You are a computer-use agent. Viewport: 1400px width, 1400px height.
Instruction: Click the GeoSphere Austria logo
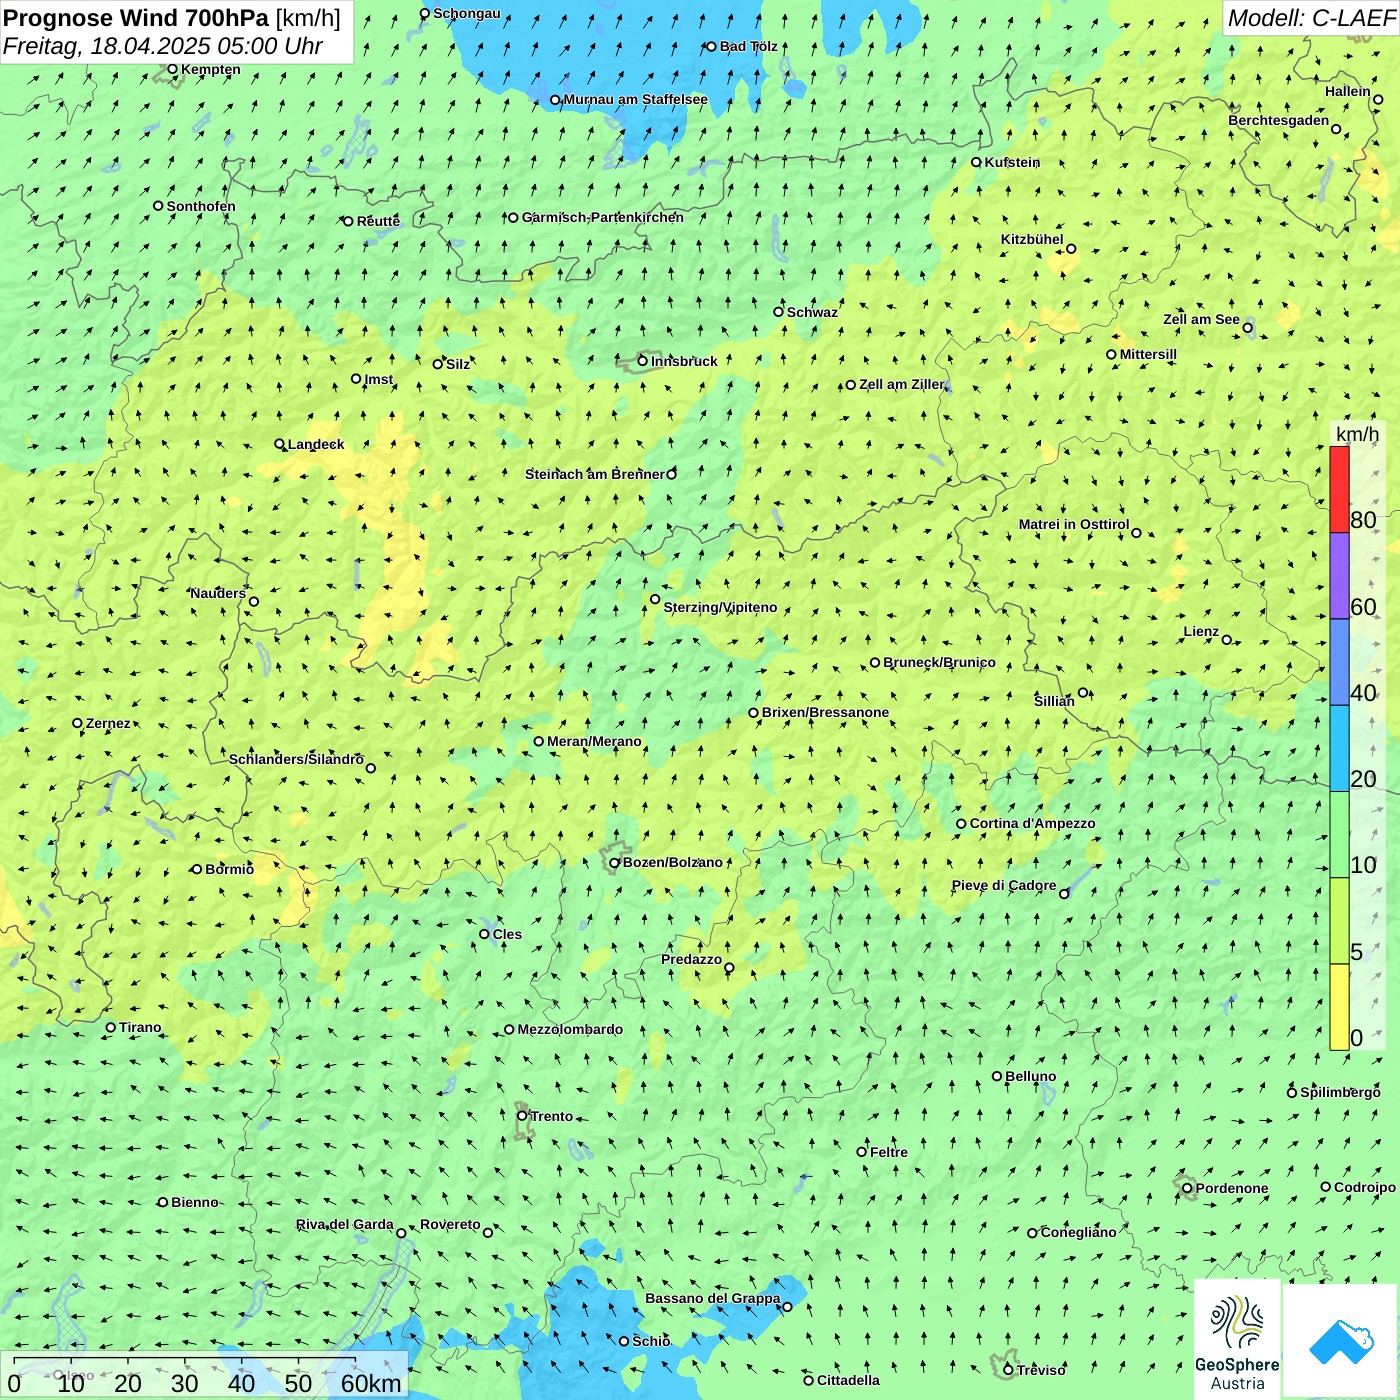[1237, 1339]
